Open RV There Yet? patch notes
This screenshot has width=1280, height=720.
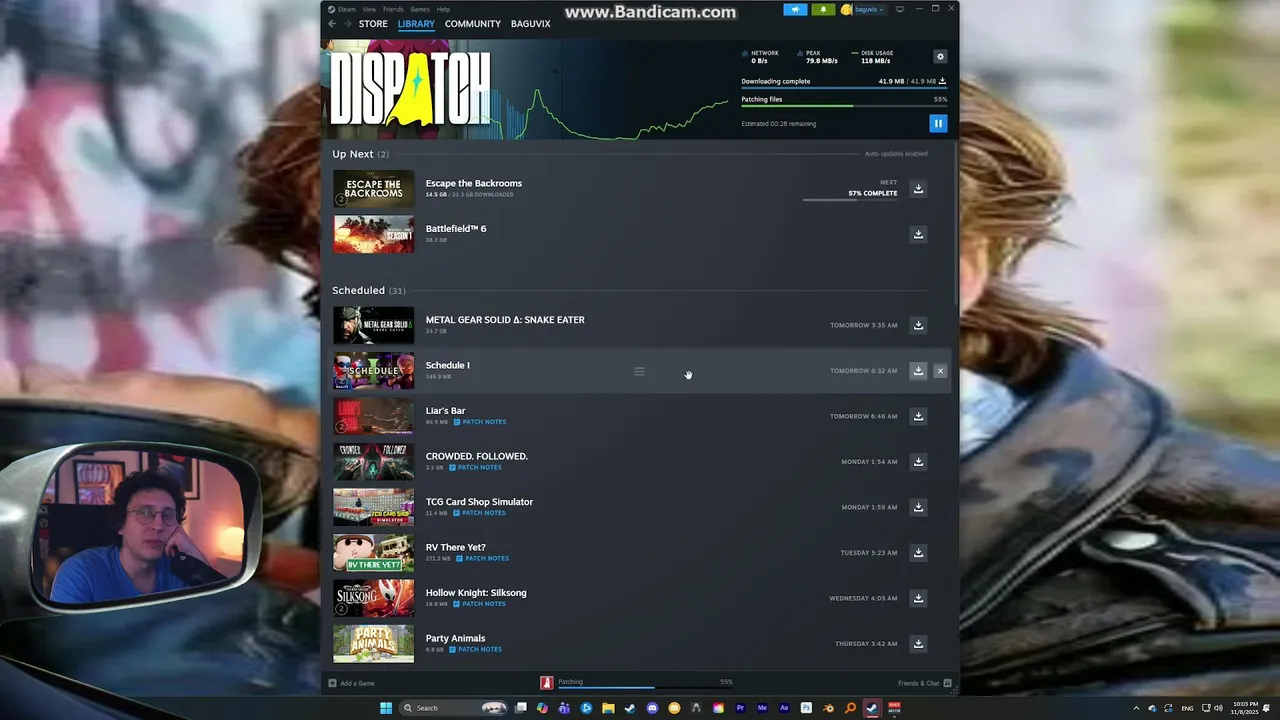(x=482, y=558)
